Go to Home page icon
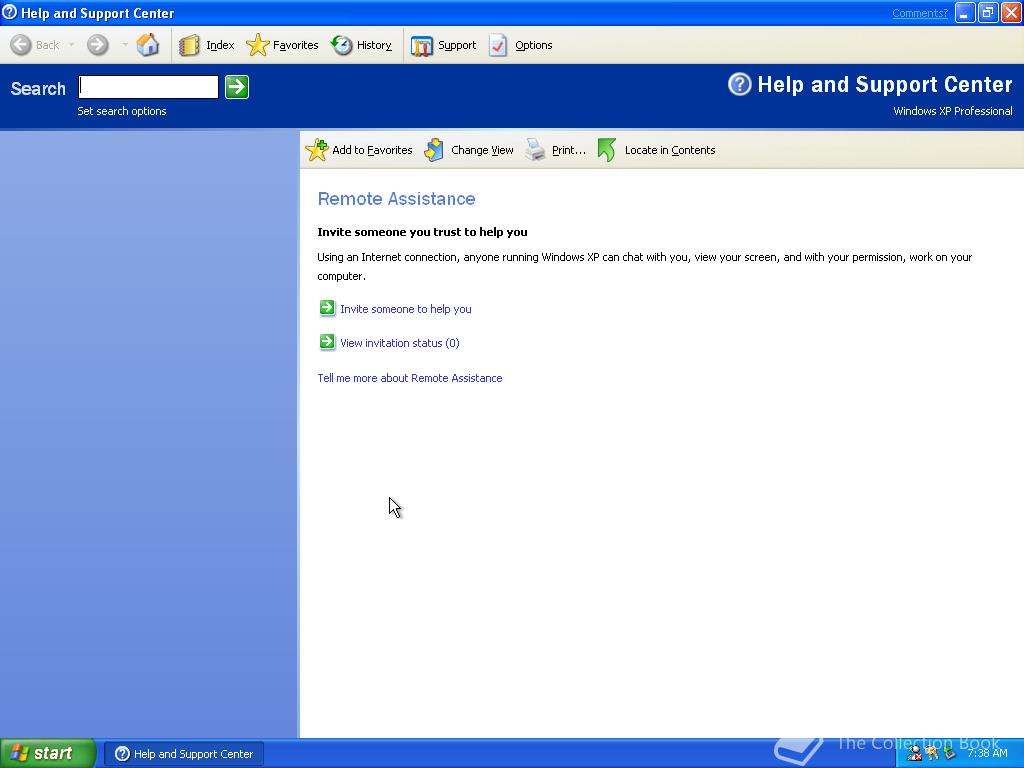Viewport: 1024px width, 768px height. [148, 45]
